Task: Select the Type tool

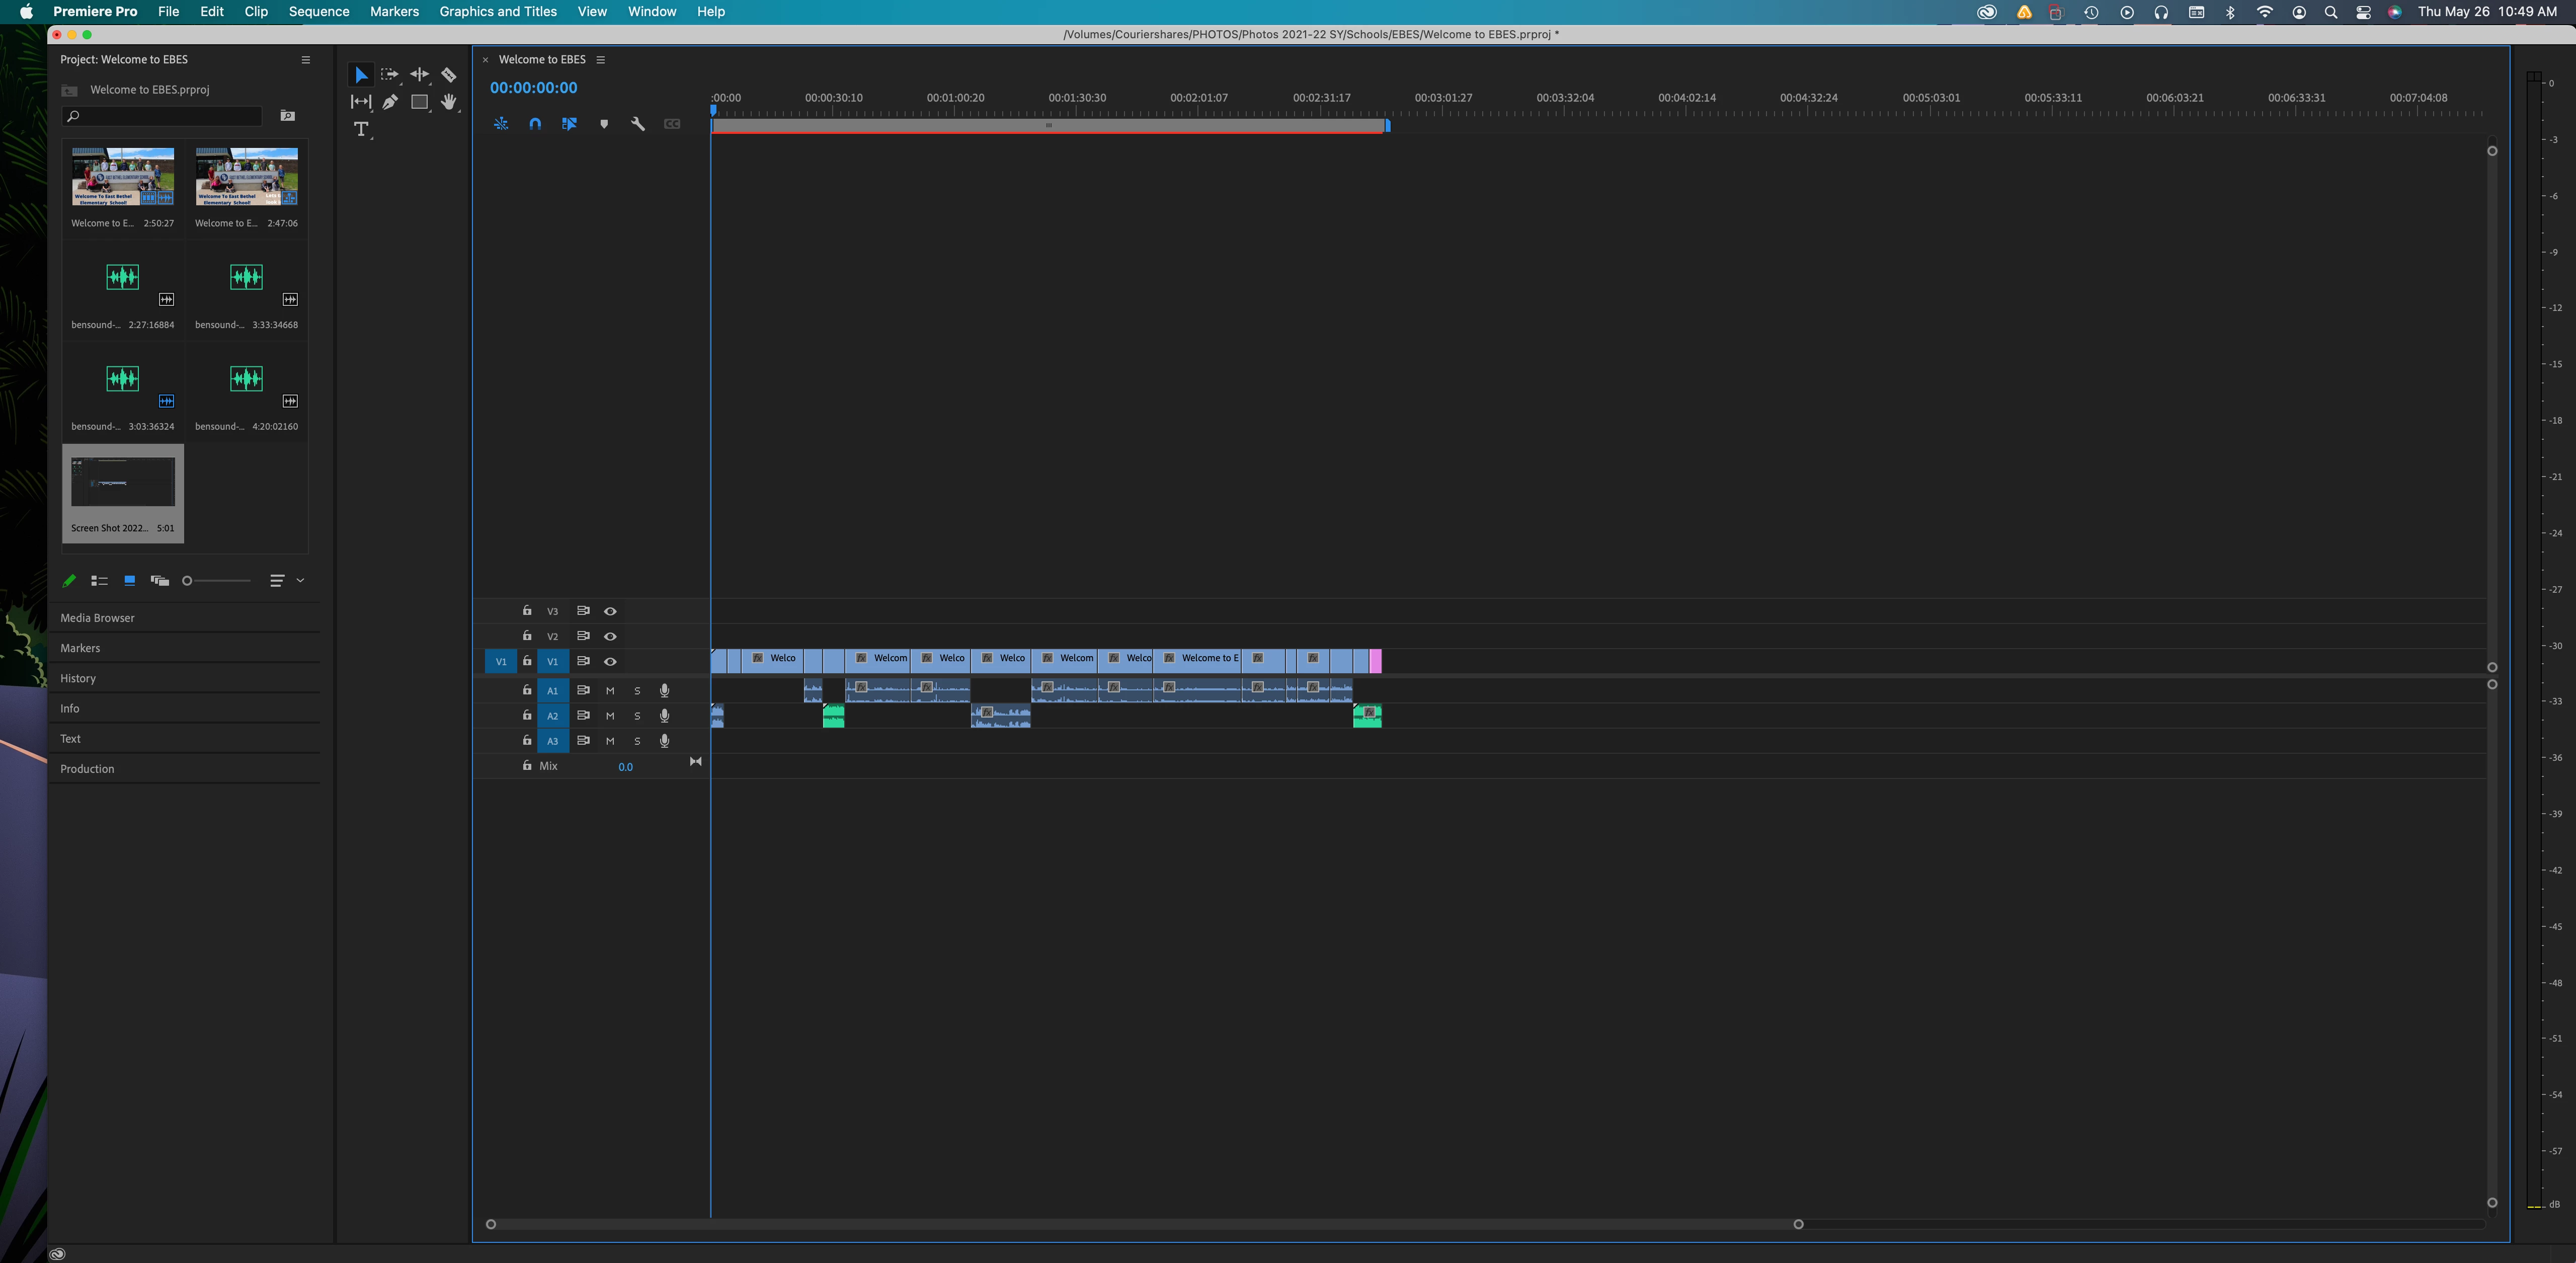Action: (x=361, y=129)
